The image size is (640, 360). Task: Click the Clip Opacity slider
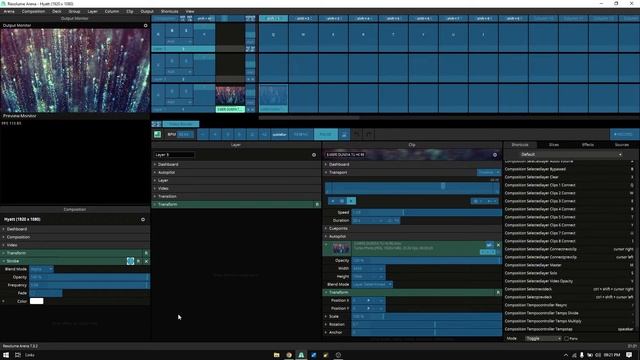click(427, 260)
